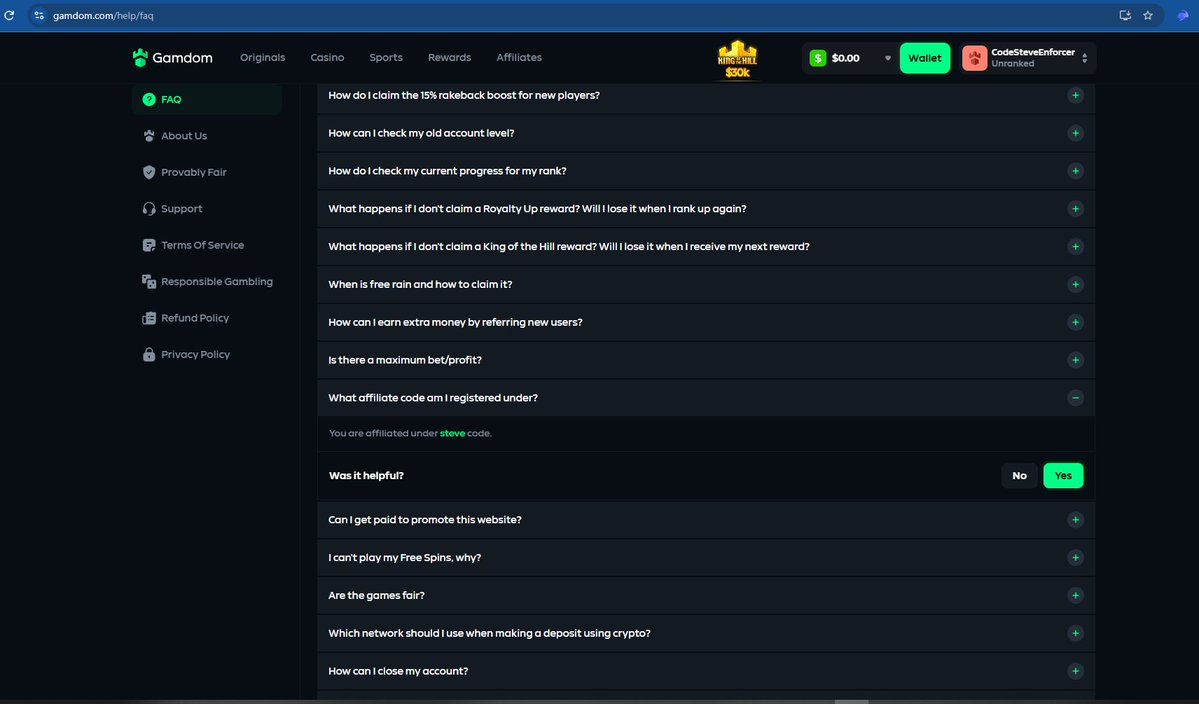The width and height of the screenshot is (1199, 704).
Task: Click the About Us sidebar icon
Action: 149,136
